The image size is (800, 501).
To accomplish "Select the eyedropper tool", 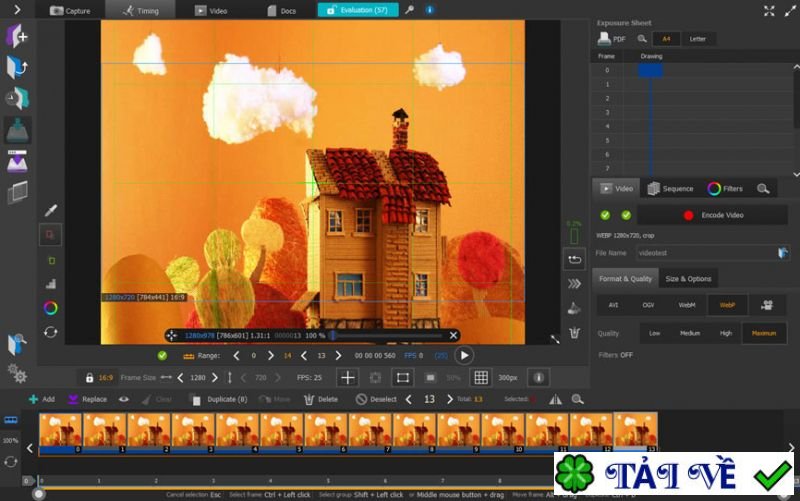I will pos(50,211).
